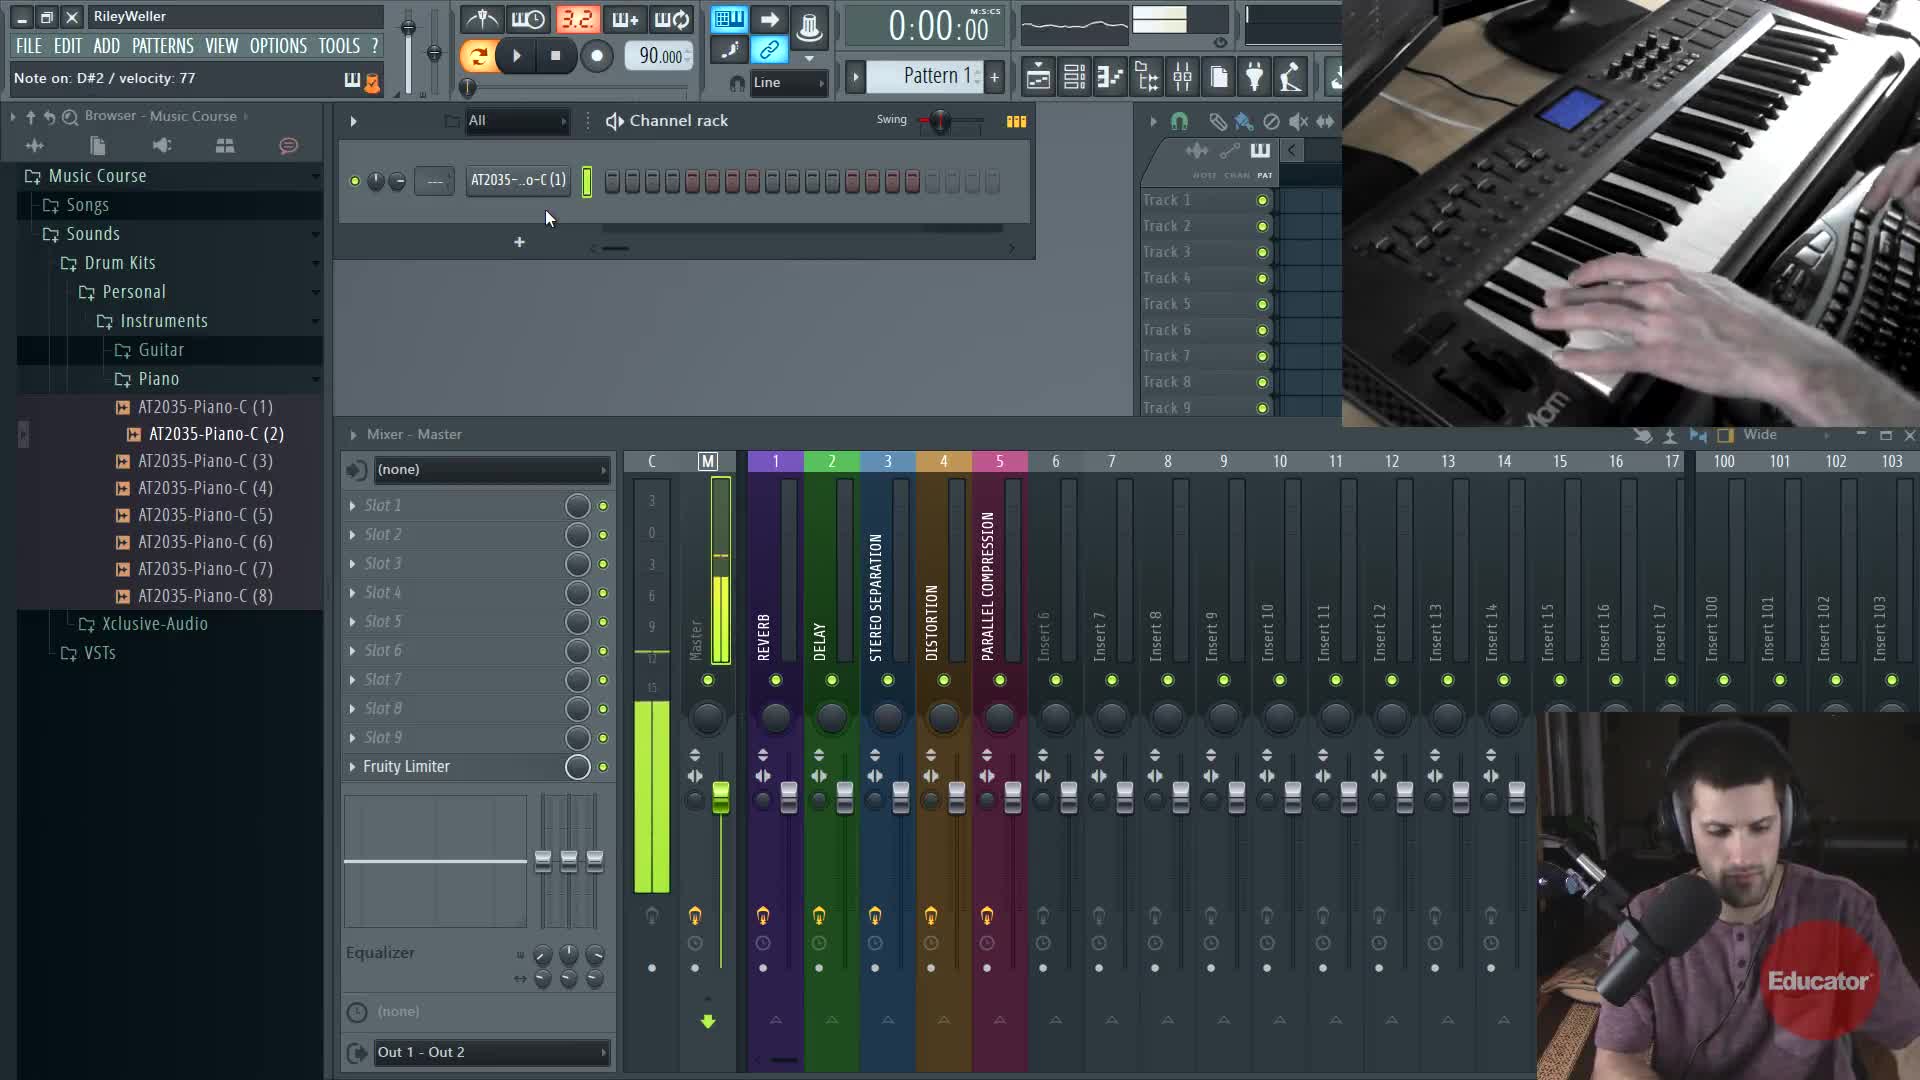Open the Out 1 - Out 2 output dropdown
This screenshot has height=1080, width=1920.
(x=490, y=1052)
